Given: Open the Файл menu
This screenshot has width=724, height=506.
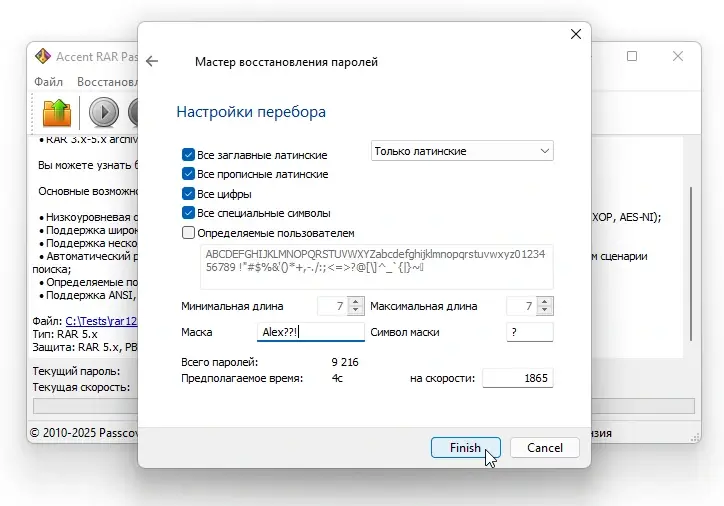Looking at the screenshot, I should point(48,82).
